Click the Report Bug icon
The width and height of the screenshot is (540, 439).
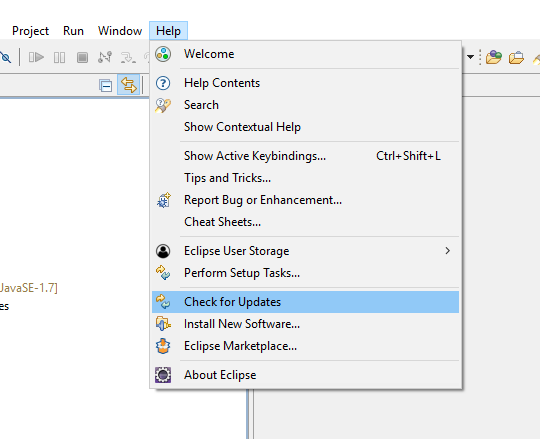(164, 200)
